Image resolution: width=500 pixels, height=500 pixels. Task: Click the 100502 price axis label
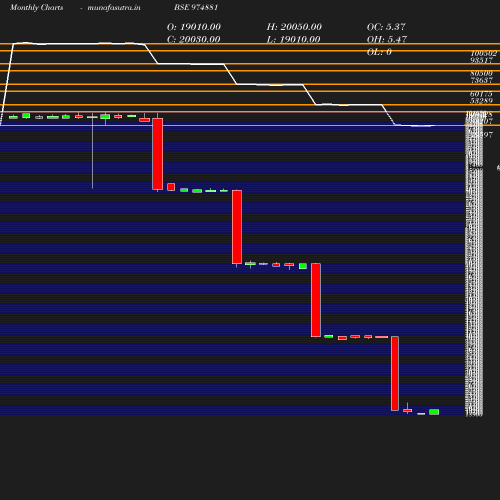484,53
